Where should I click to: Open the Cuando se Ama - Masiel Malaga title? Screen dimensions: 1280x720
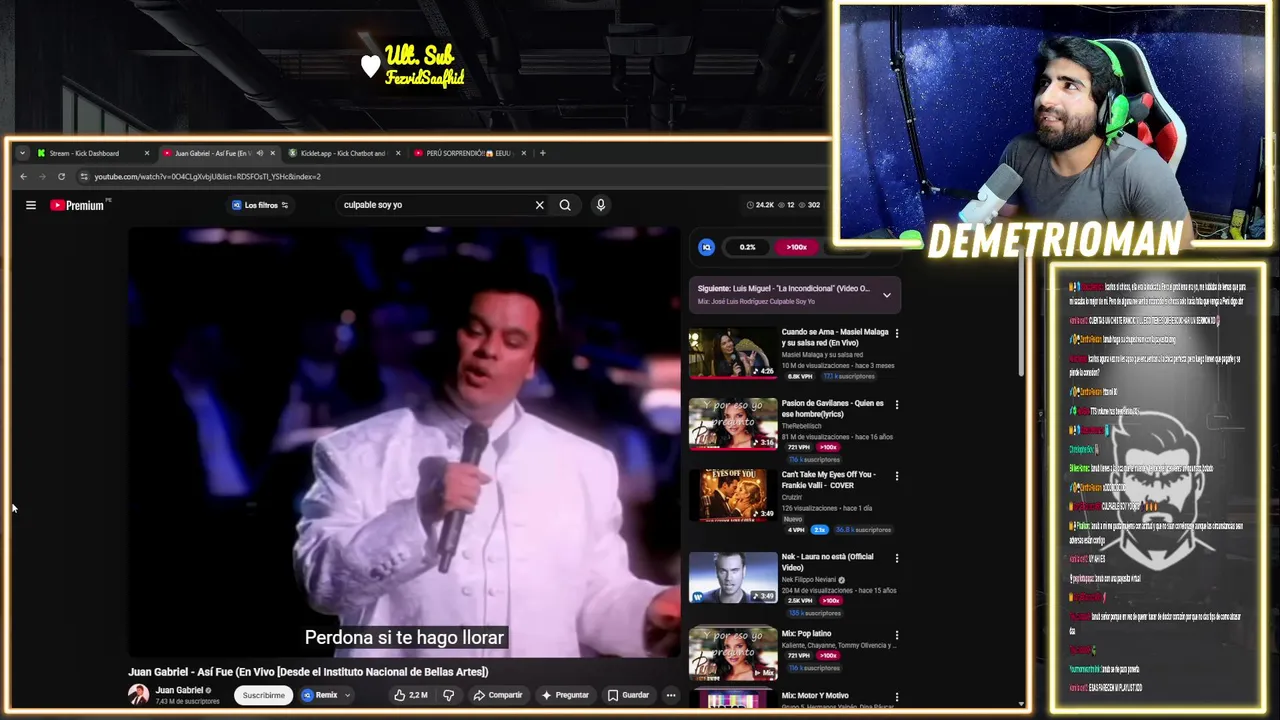(x=835, y=337)
